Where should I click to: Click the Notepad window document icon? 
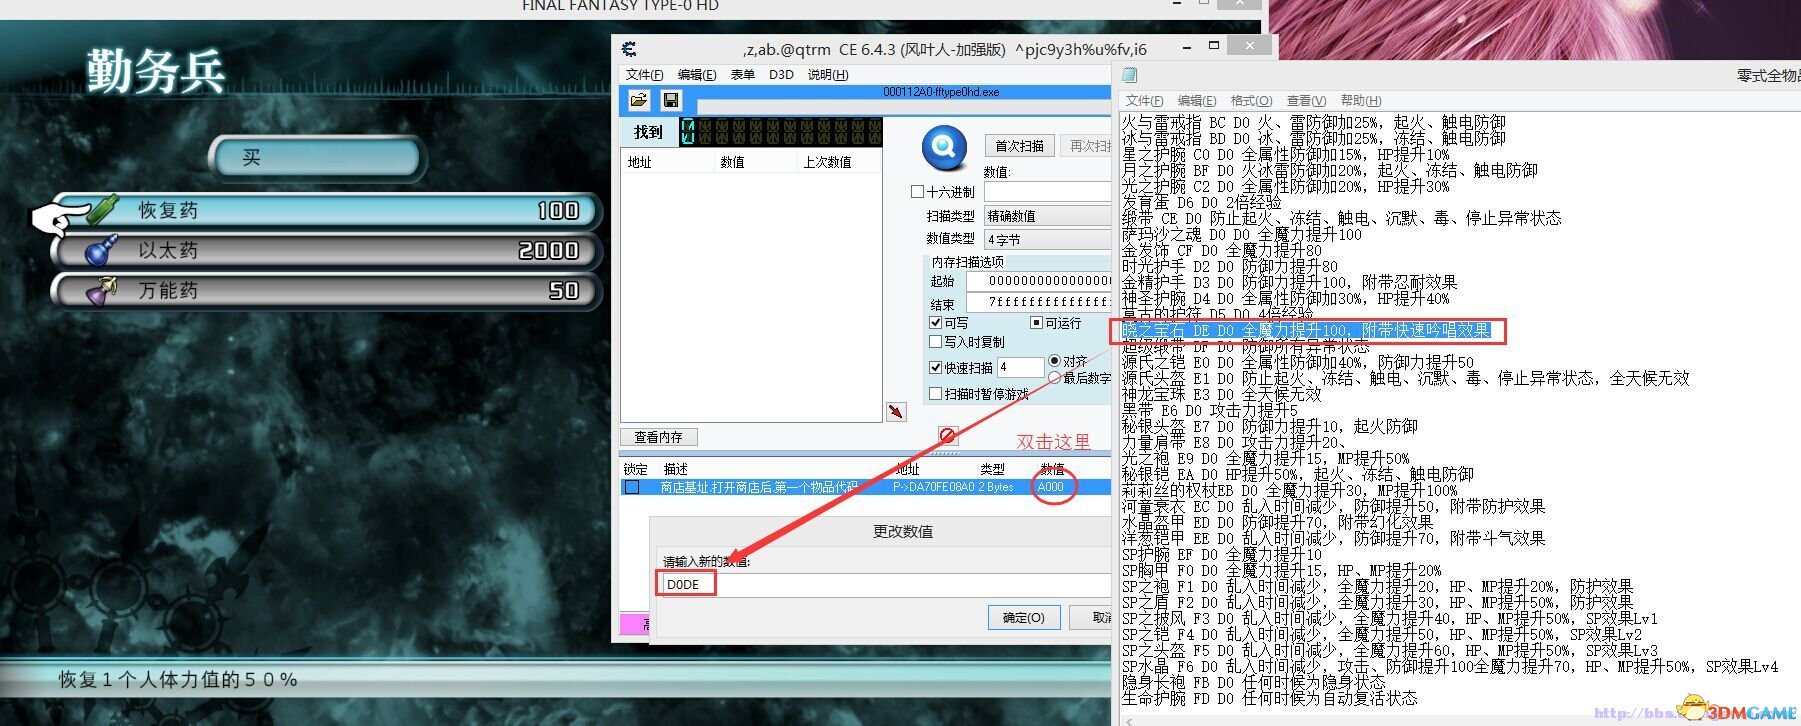[1130, 74]
